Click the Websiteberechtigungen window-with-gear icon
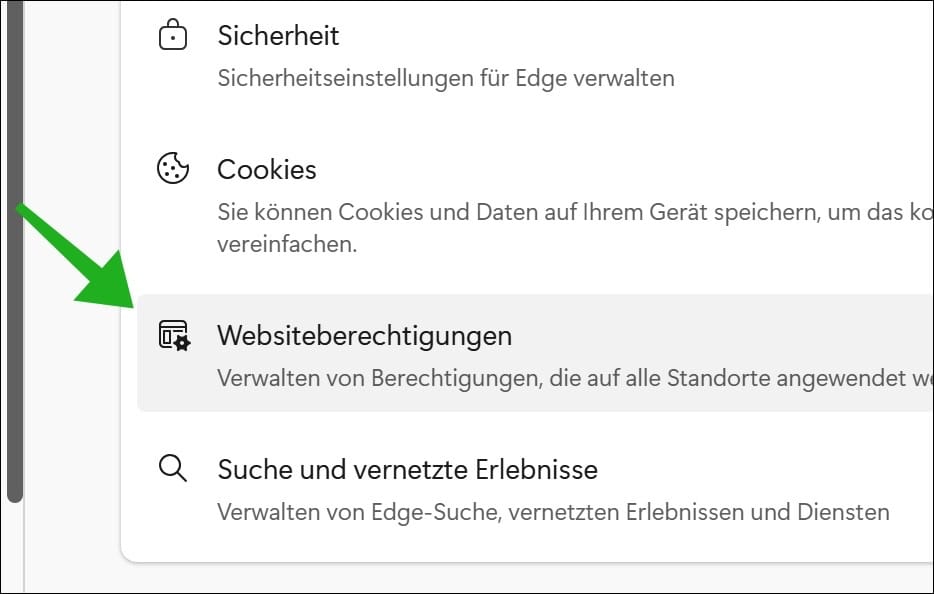 (x=173, y=333)
